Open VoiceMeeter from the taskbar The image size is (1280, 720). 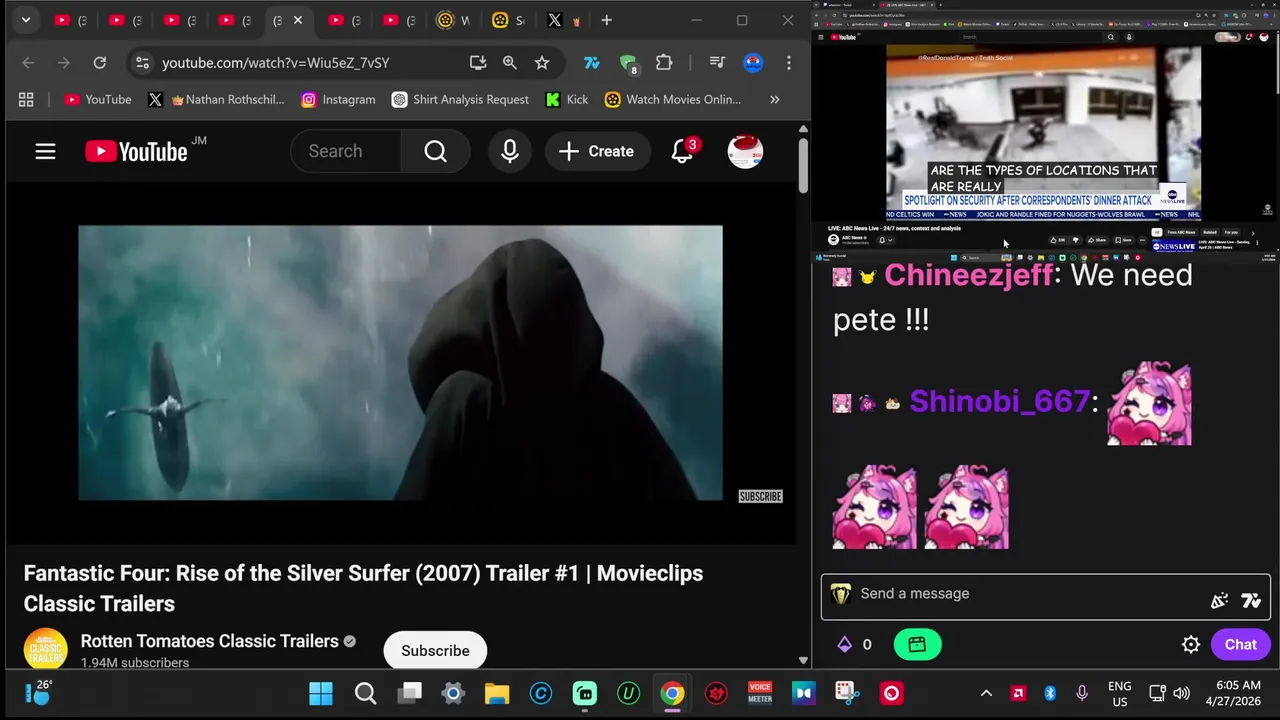click(x=760, y=693)
